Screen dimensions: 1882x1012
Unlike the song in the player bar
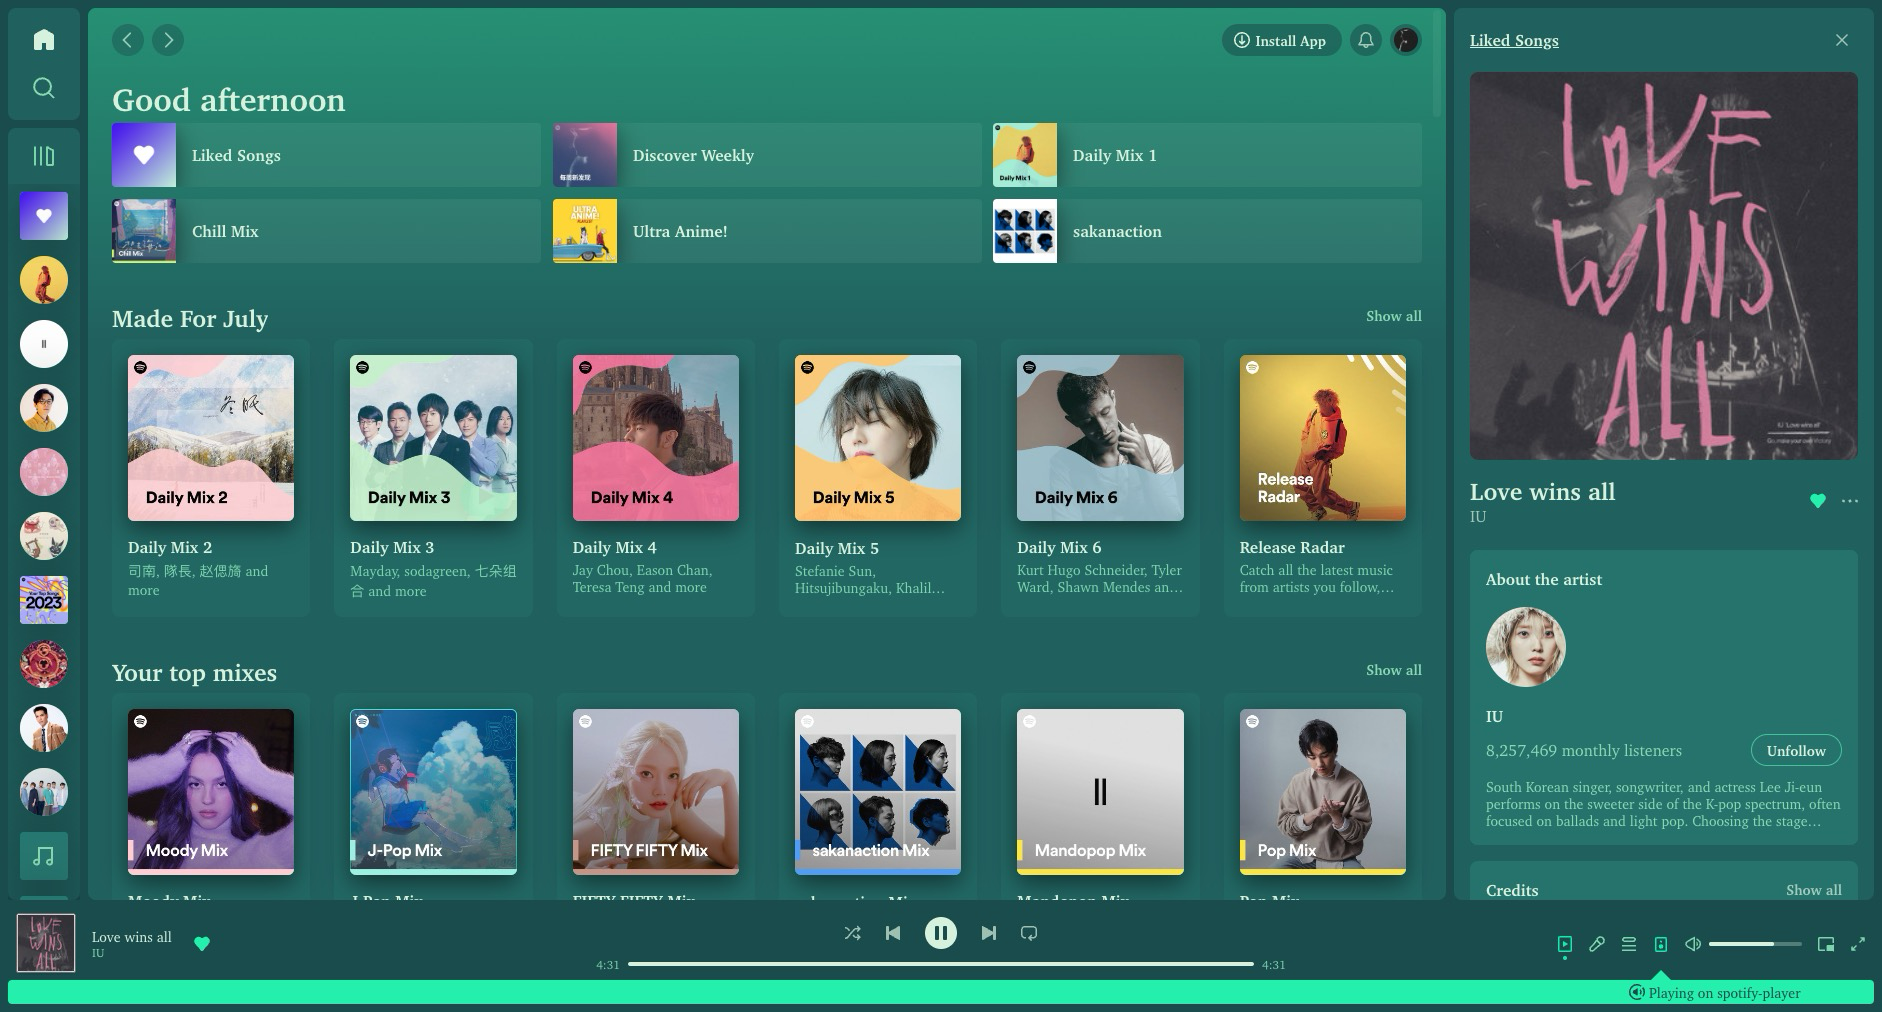tap(202, 943)
